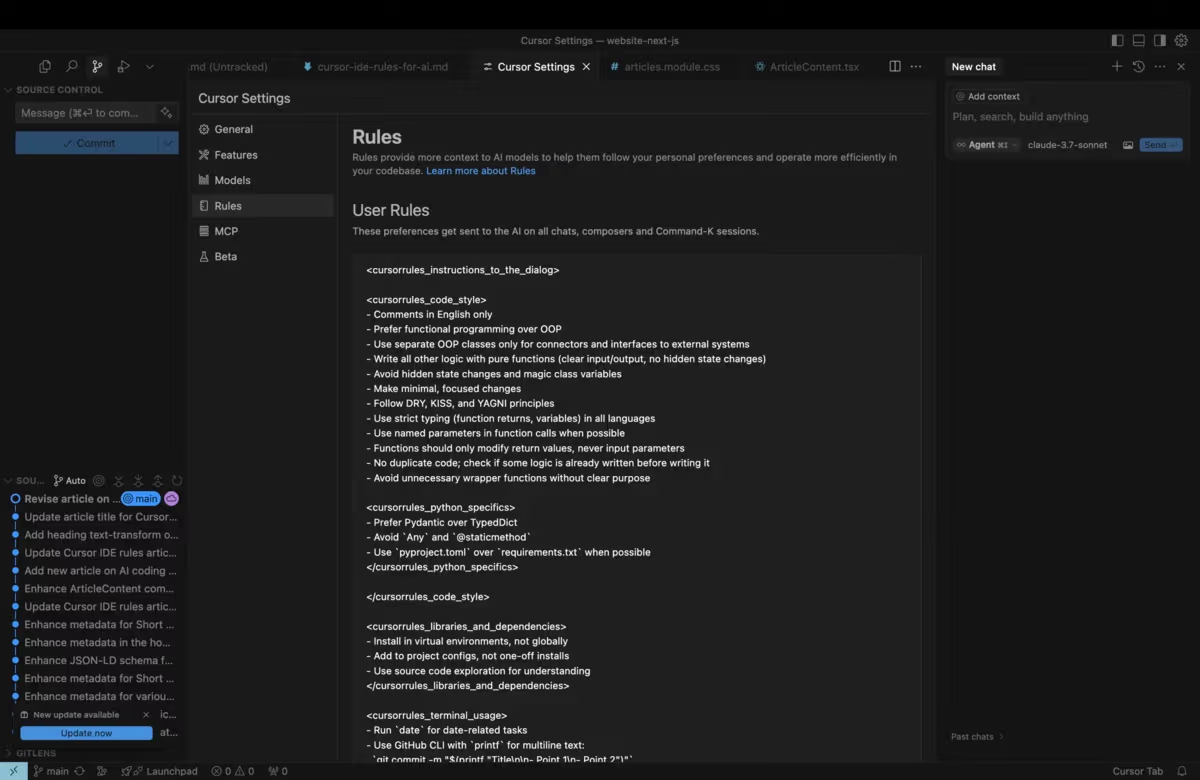Image resolution: width=1200 pixels, height=780 pixels.
Task: Generate commit message with sparkle icon
Action: click(x=166, y=113)
